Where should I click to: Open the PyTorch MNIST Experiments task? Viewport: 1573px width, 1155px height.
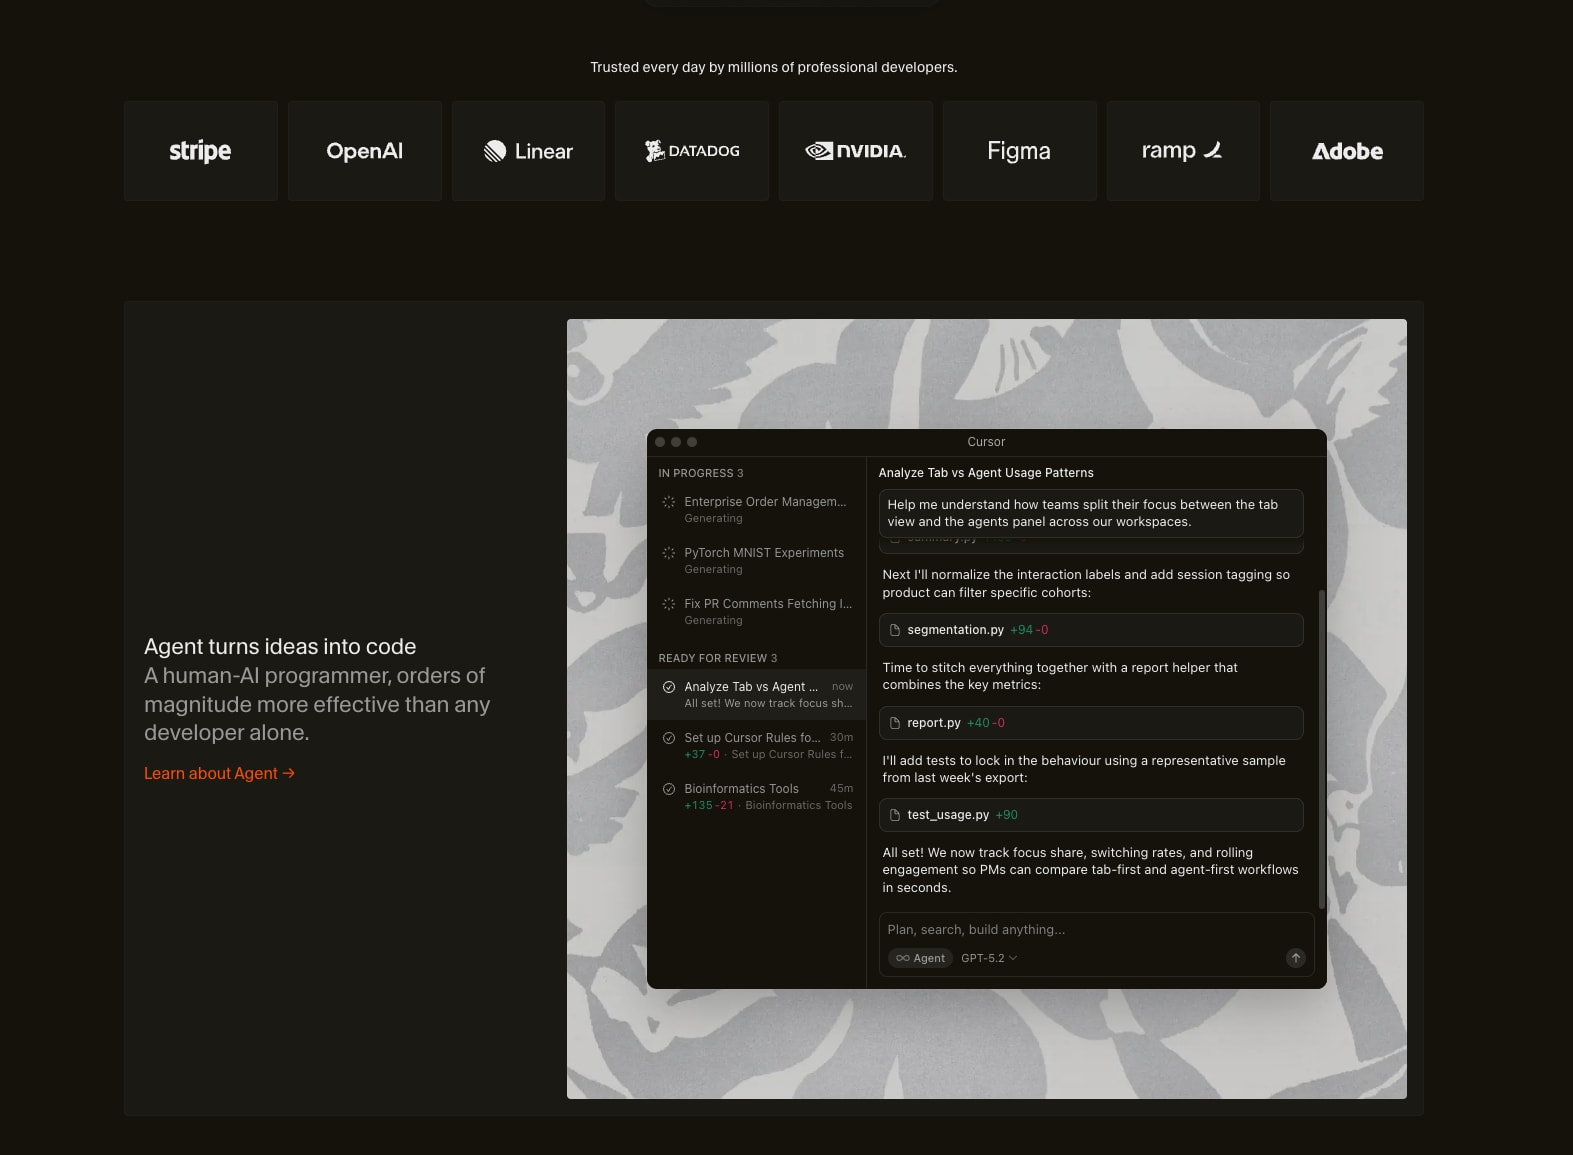click(x=757, y=560)
